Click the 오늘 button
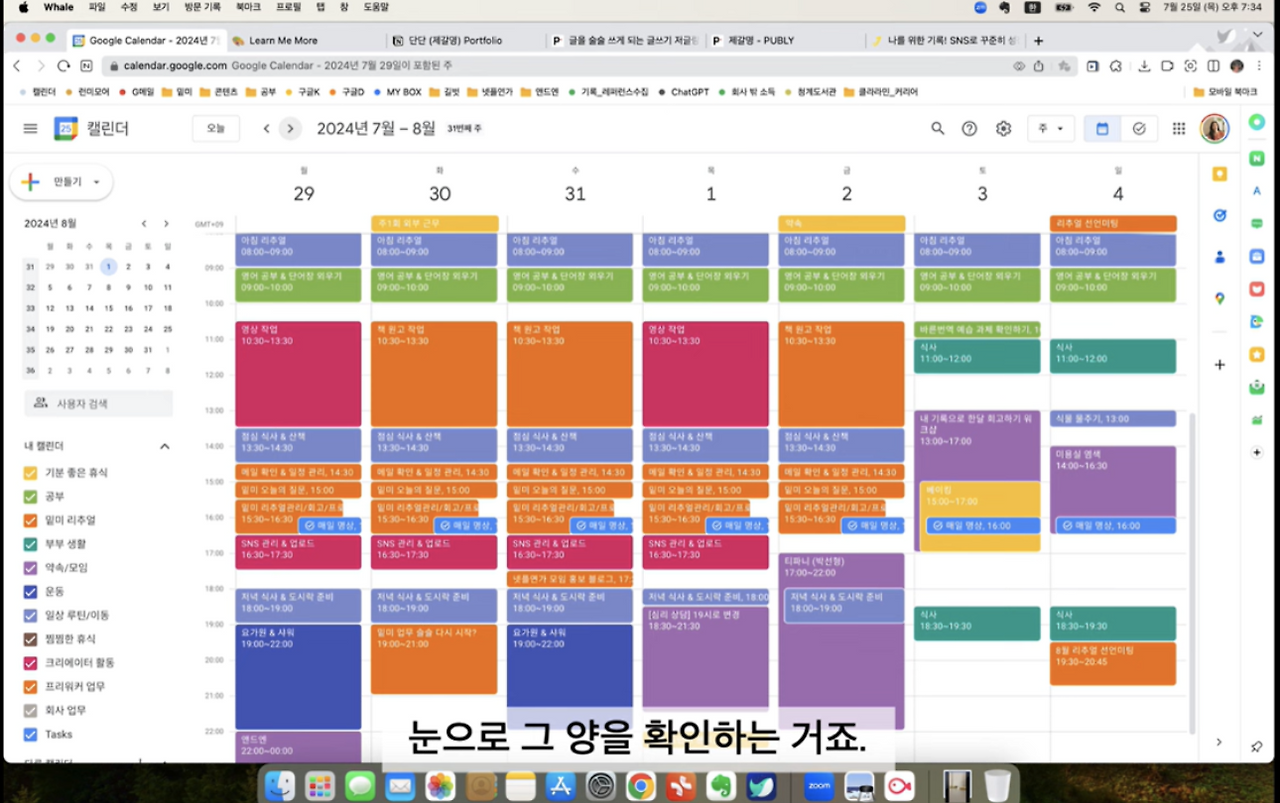The image size is (1280, 803). 214,129
